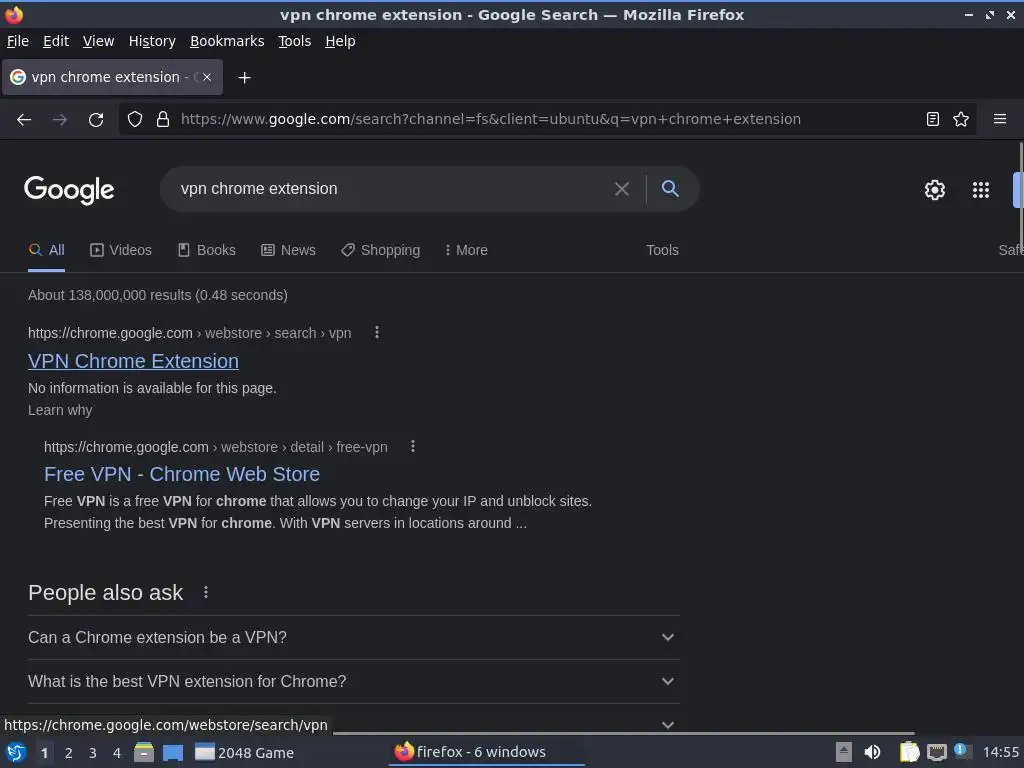1024x768 pixels.
Task: Open removable media eject tray icon
Action: pyautogui.click(x=844, y=752)
